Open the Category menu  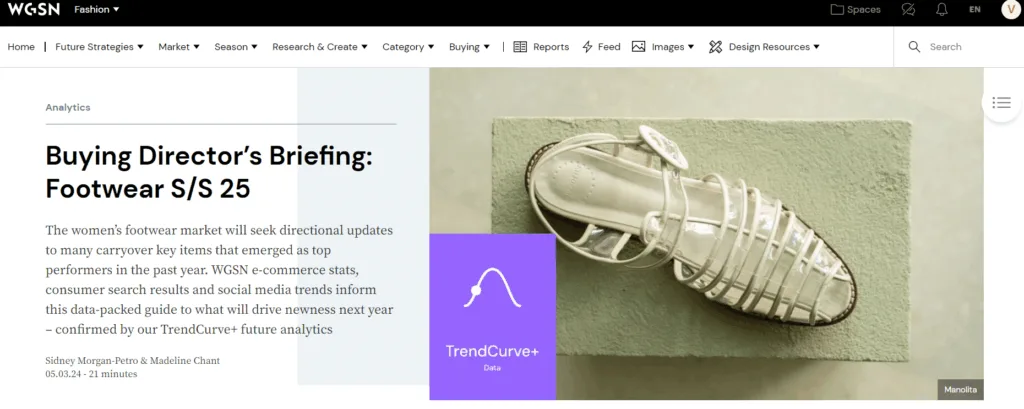(408, 47)
